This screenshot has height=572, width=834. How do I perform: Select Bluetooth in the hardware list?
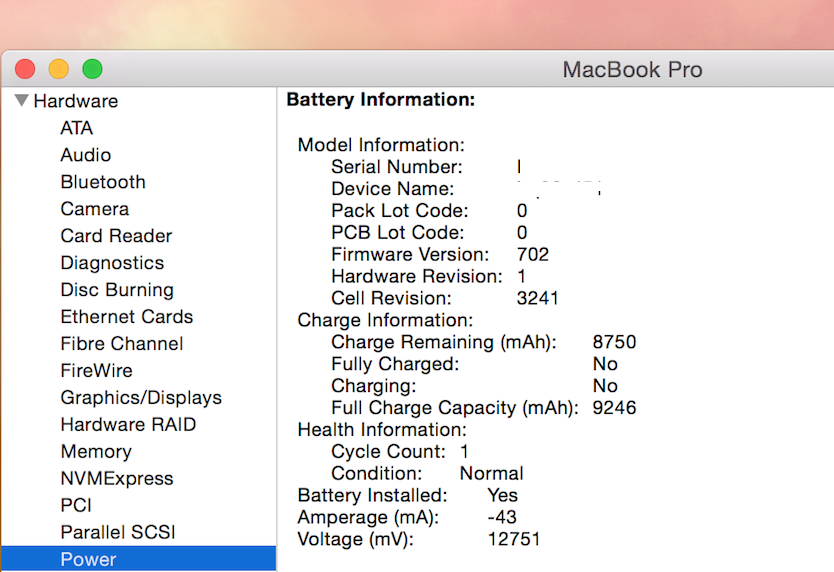tap(103, 182)
